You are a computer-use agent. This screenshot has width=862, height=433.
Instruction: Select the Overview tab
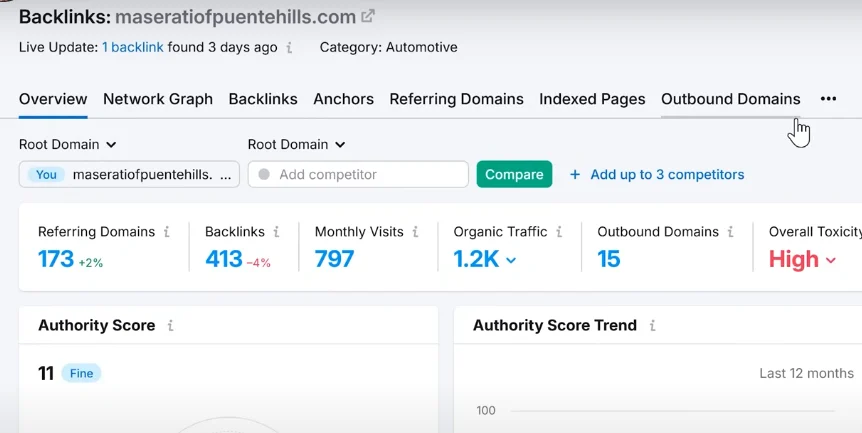coord(53,99)
